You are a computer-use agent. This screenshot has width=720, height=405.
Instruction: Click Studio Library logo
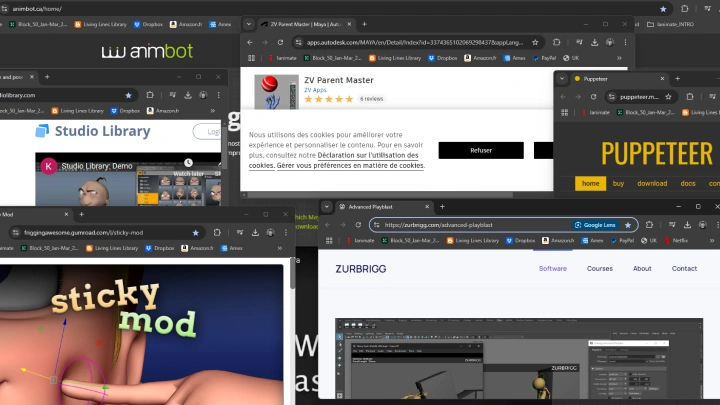tap(93, 131)
